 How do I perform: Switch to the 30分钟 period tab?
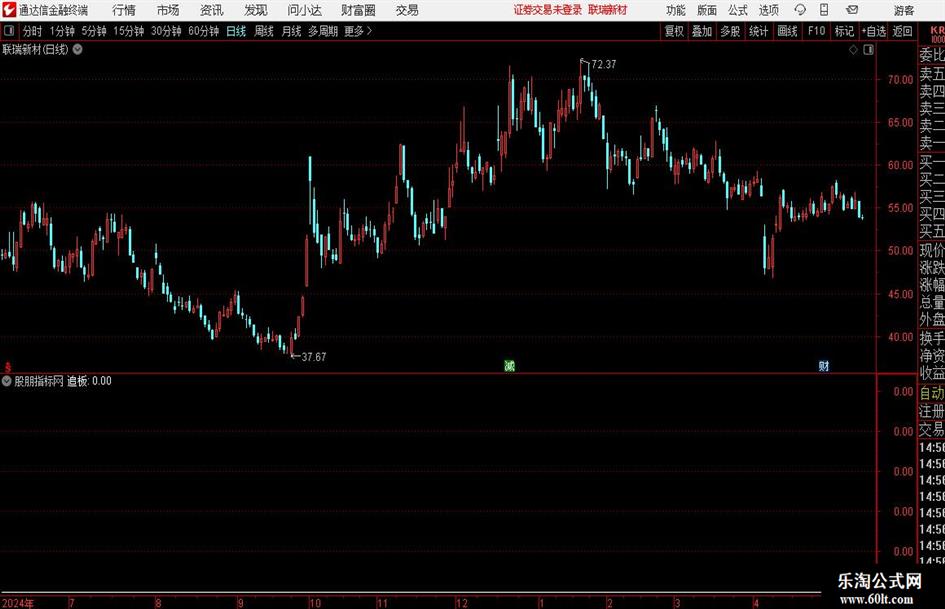click(166, 31)
